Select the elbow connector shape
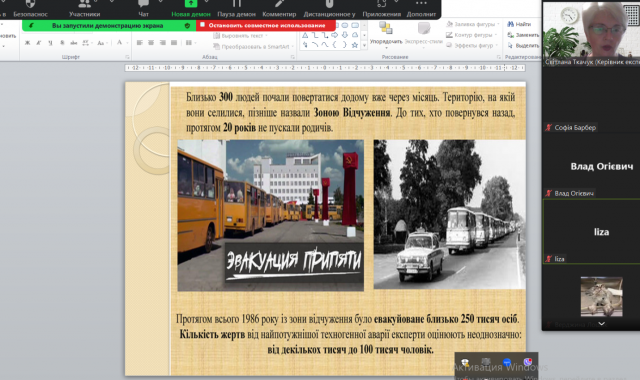This screenshot has width=640, height=380. point(315,36)
